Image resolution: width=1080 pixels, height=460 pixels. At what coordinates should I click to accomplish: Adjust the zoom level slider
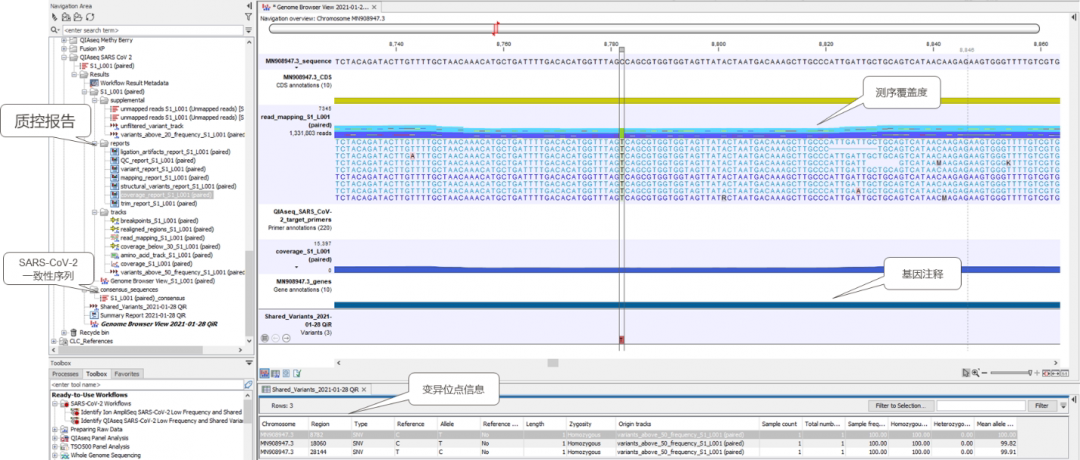pos(1010,373)
